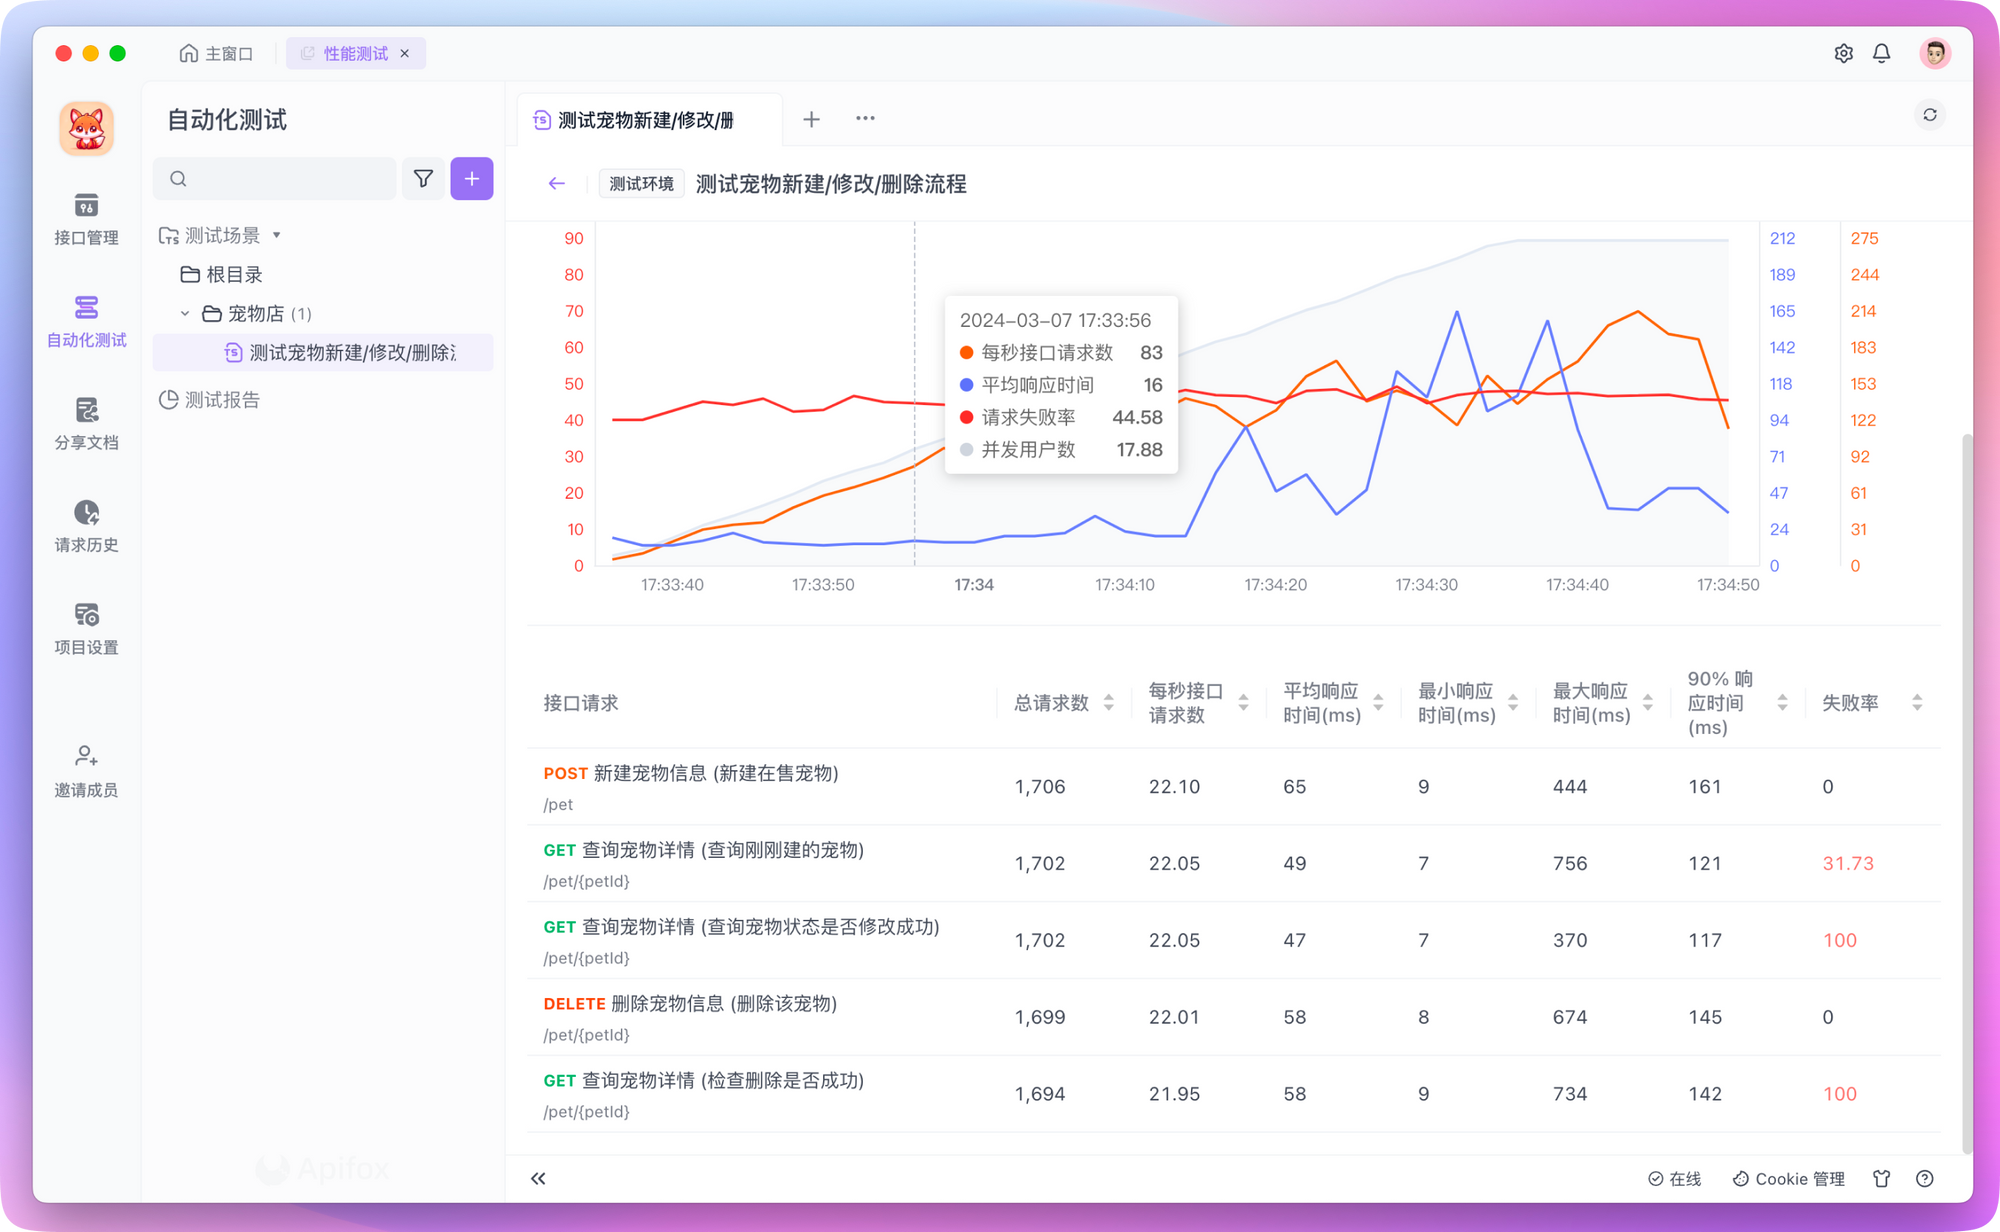Close the 性能测试 tab
The image size is (2000, 1232).
405,54
